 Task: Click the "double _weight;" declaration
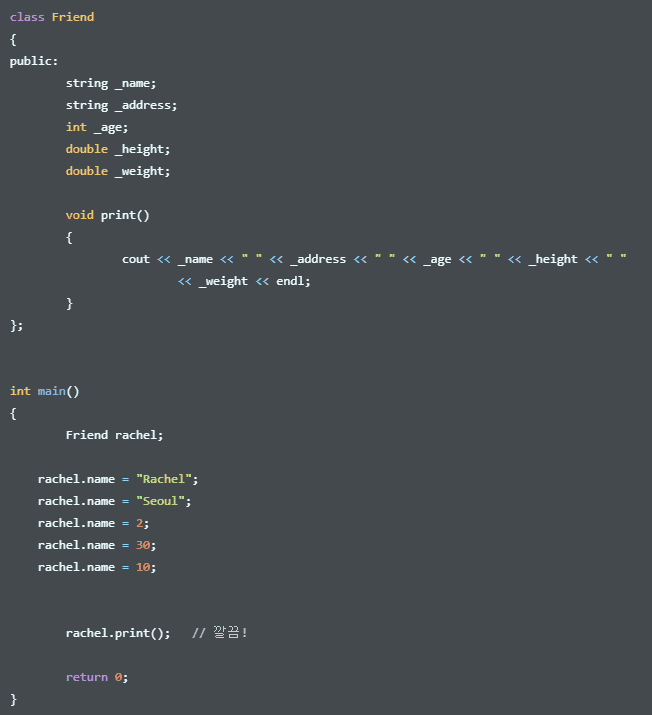[118, 171]
